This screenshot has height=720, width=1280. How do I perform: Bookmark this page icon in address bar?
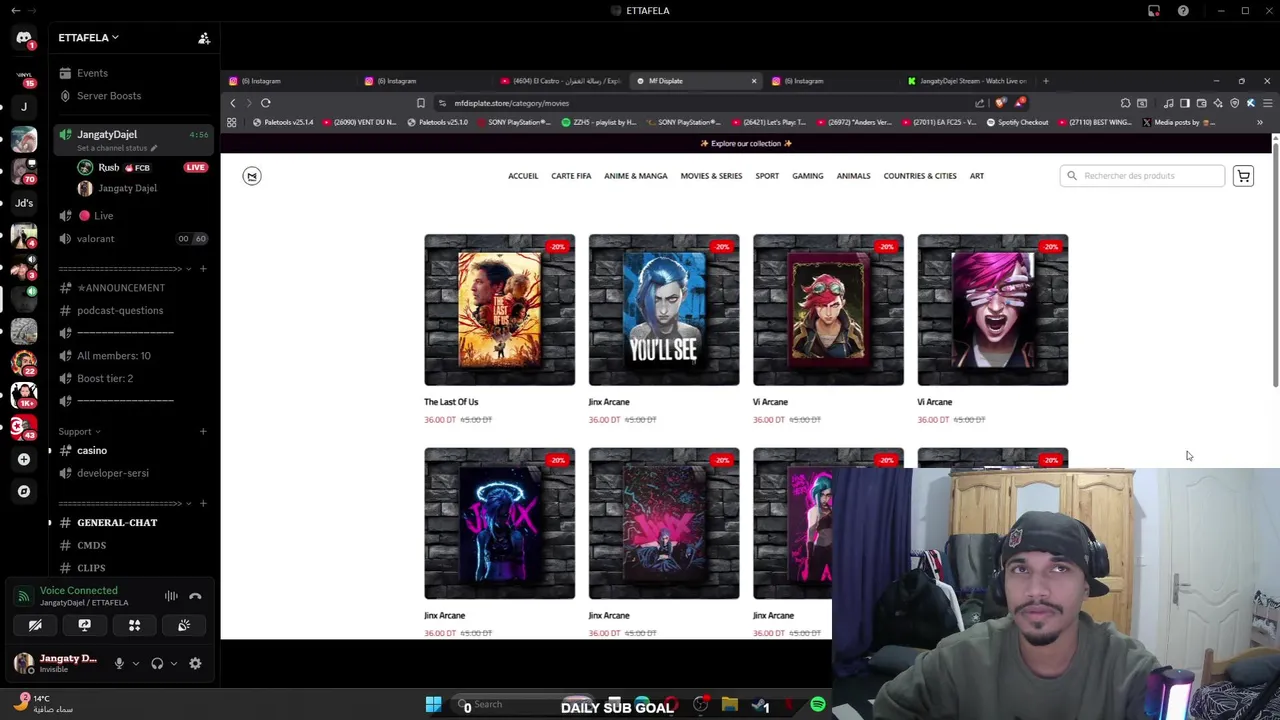[421, 103]
